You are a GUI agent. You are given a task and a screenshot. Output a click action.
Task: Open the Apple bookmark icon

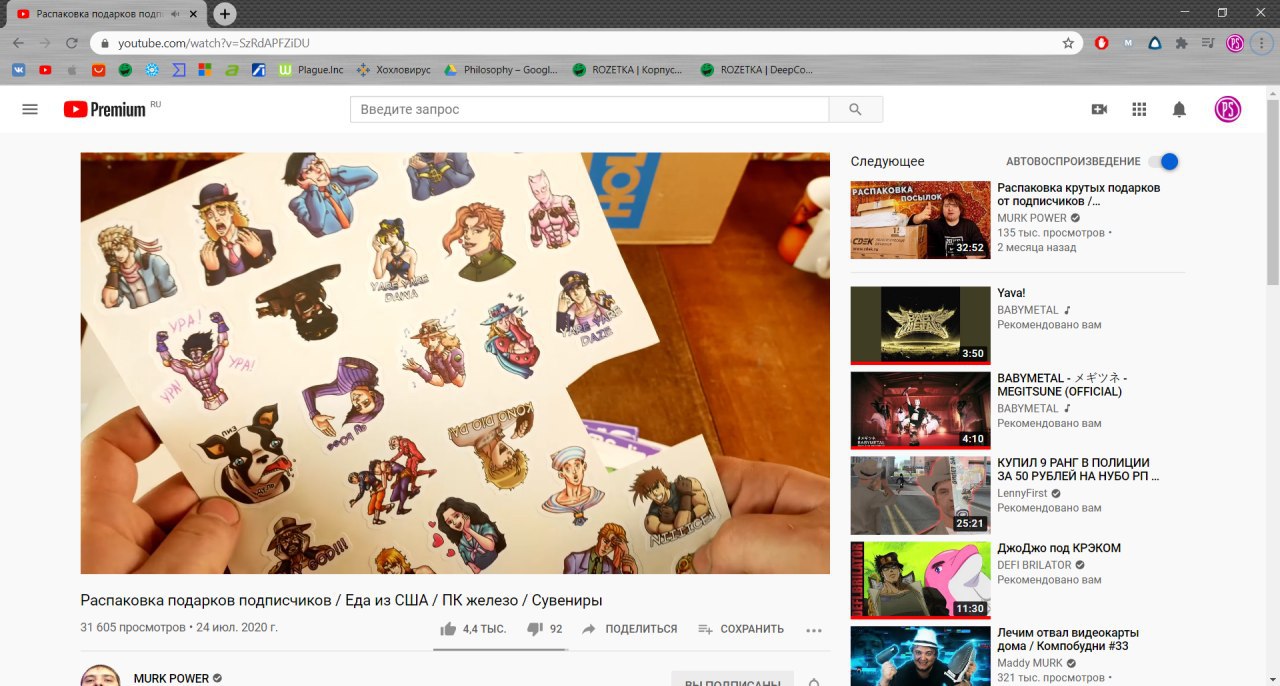72,70
